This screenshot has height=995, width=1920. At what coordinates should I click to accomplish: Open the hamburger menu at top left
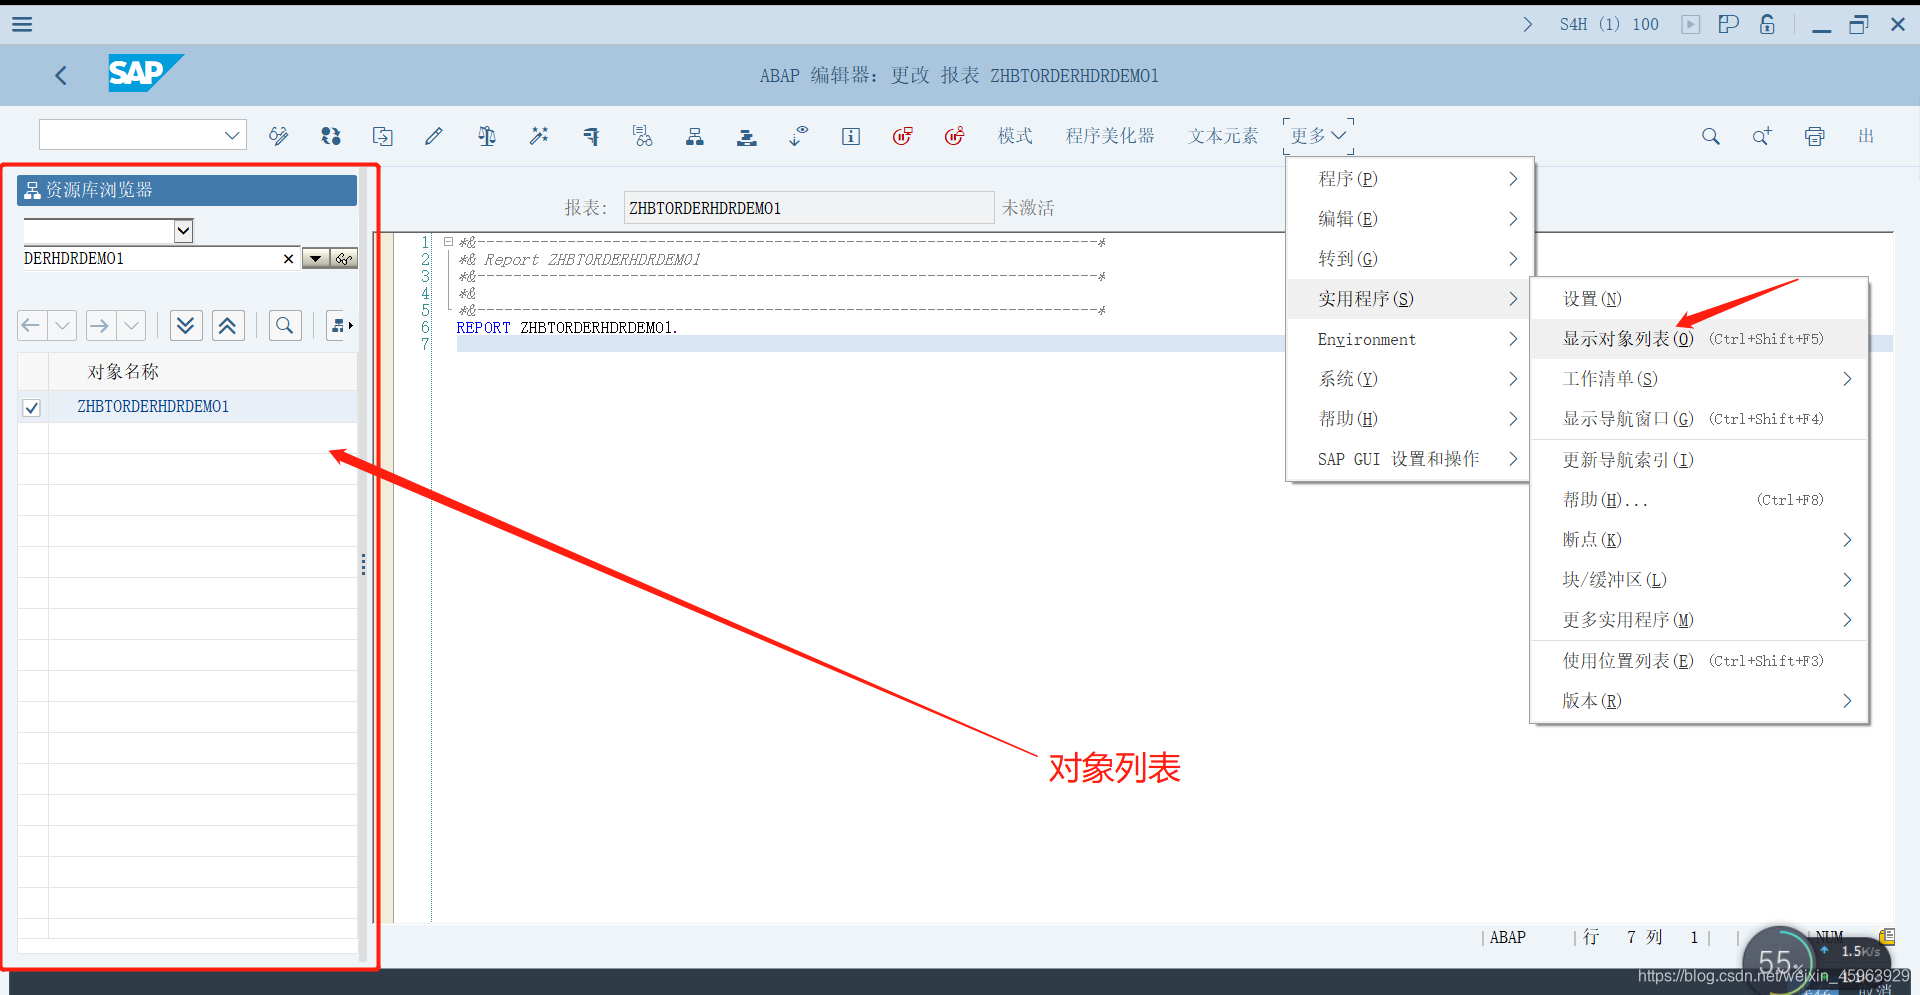coord(22,24)
